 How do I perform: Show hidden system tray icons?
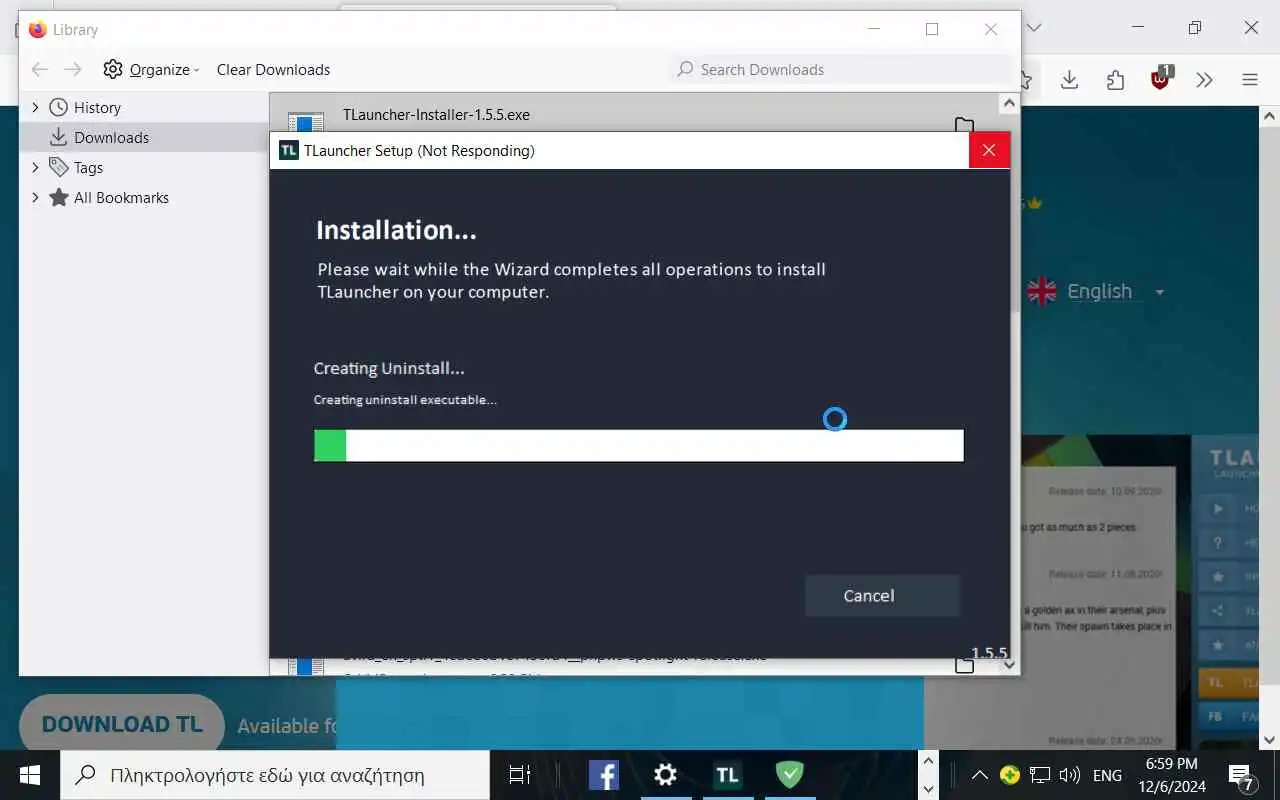[x=980, y=775]
